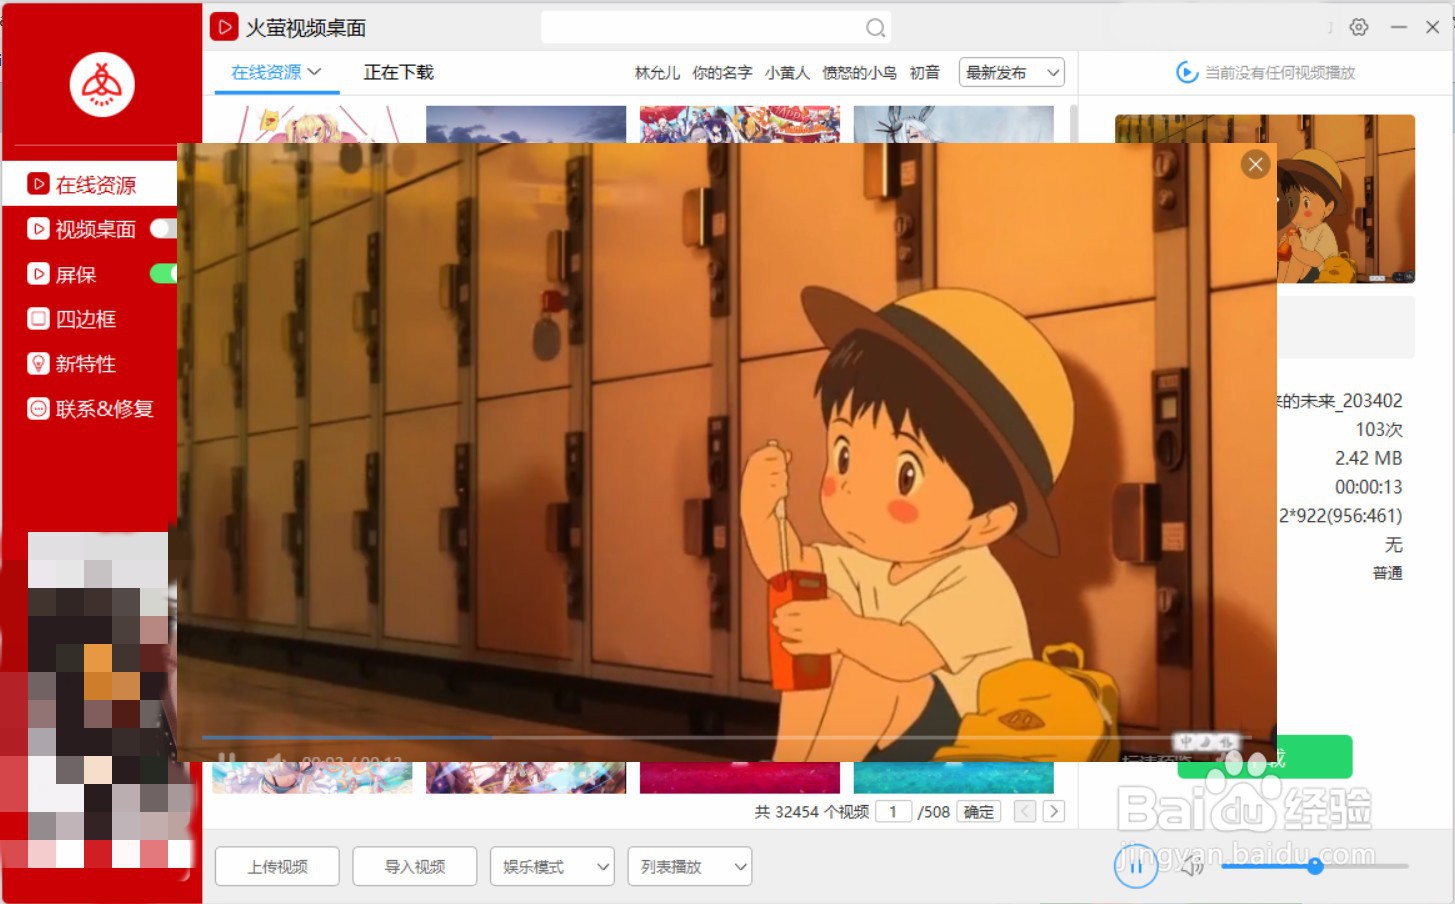The width and height of the screenshot is (1455, 904).
Task: Toggle the 视频桌面 switch
Action: (x=163, y=229)
